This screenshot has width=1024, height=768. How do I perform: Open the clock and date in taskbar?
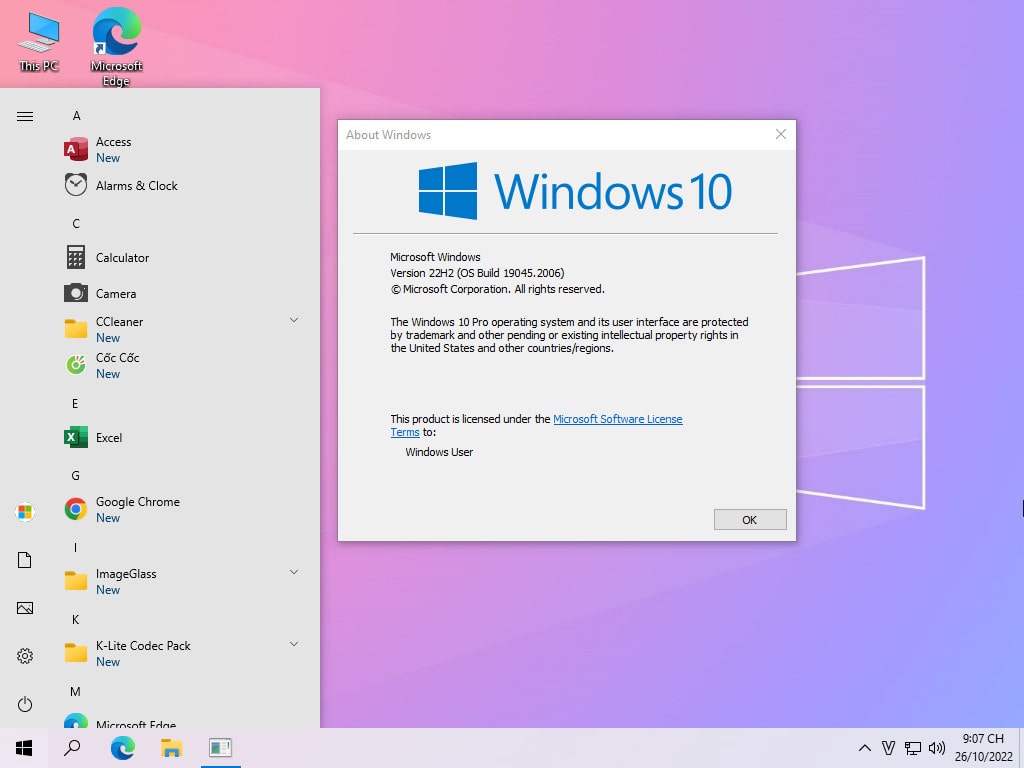coord(984,748)
